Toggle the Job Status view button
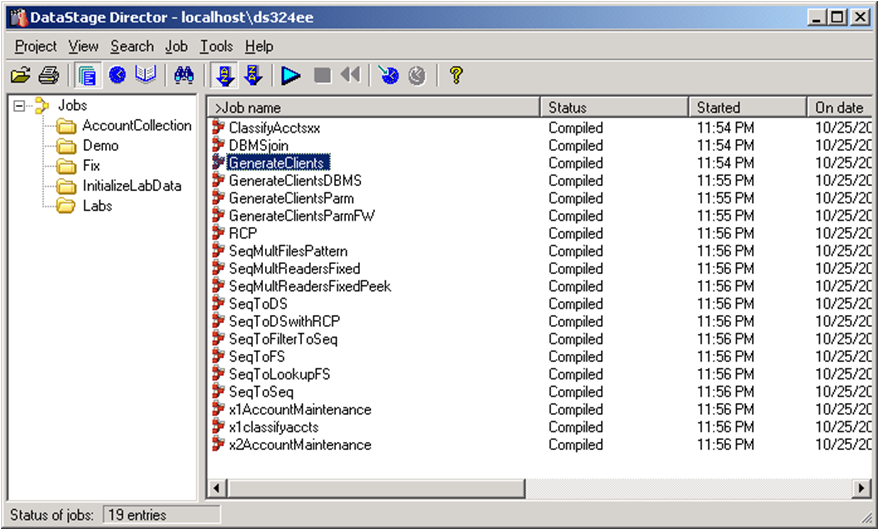 point(87,75)
